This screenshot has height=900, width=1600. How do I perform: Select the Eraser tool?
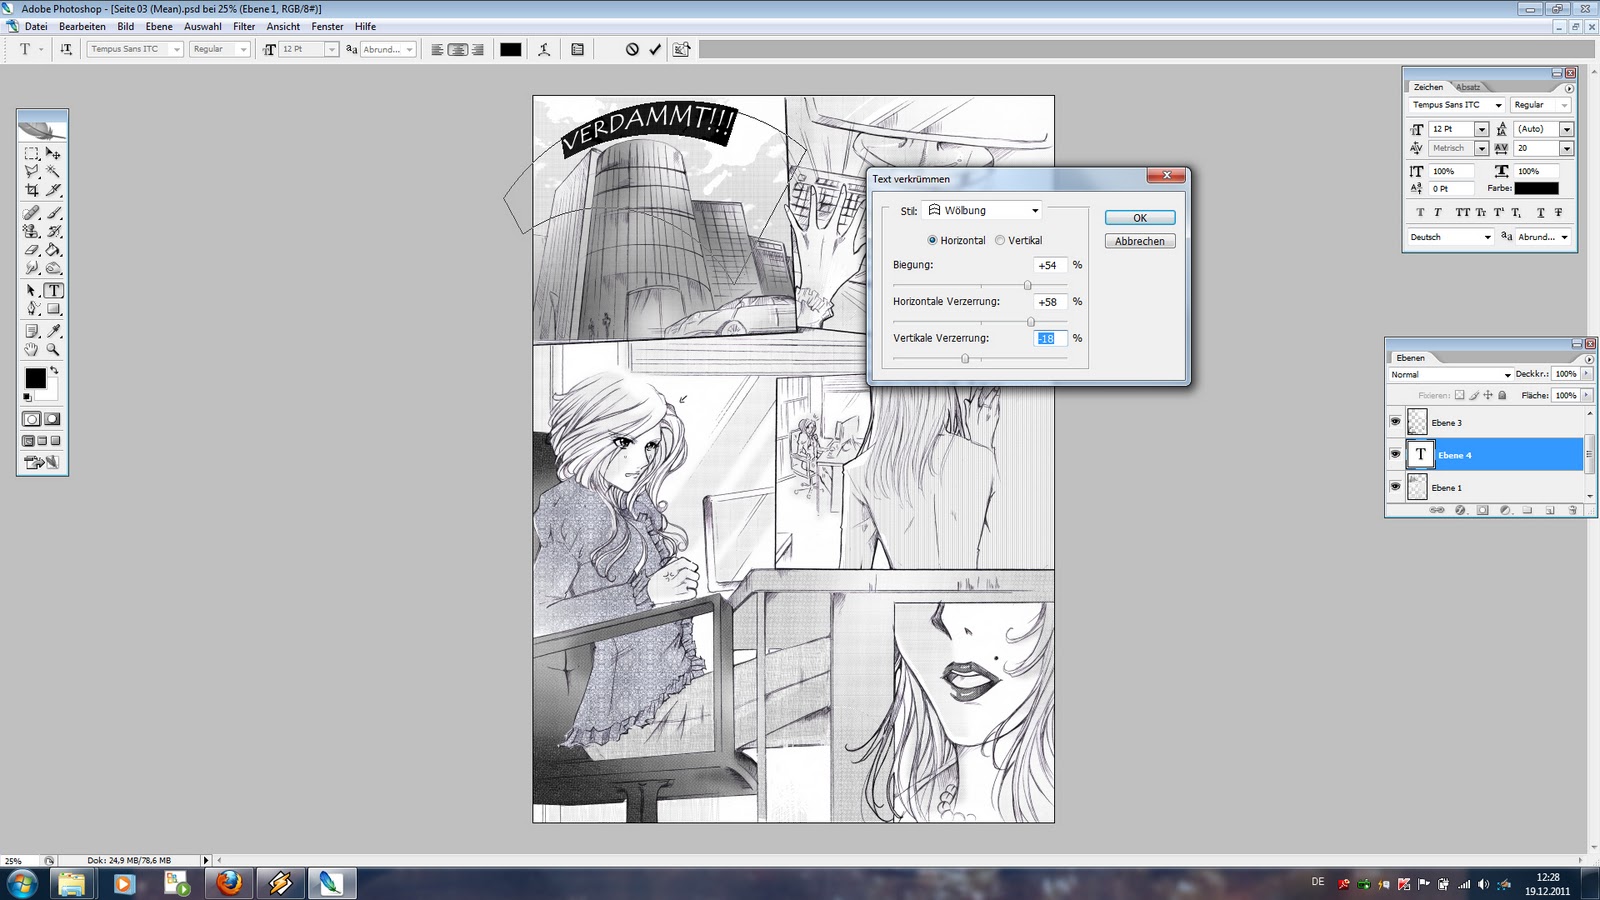click(x=32, y=249)
